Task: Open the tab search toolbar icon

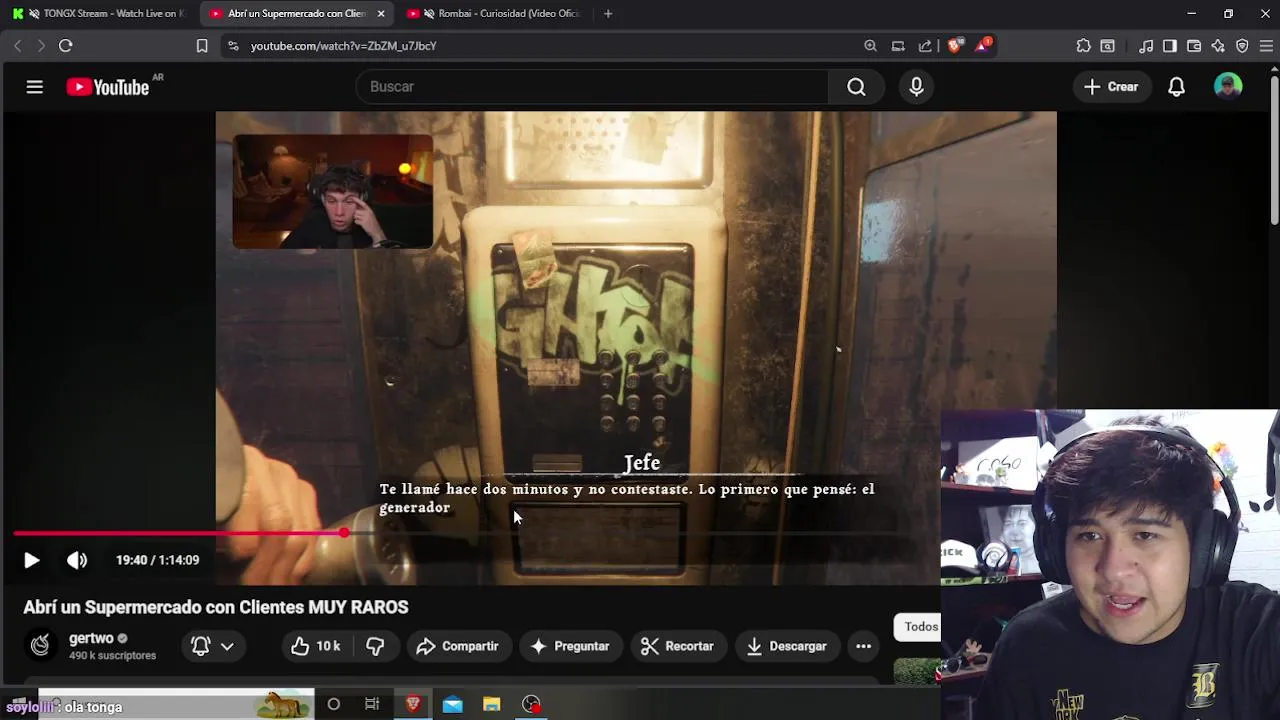Action: pos(1108,46)
